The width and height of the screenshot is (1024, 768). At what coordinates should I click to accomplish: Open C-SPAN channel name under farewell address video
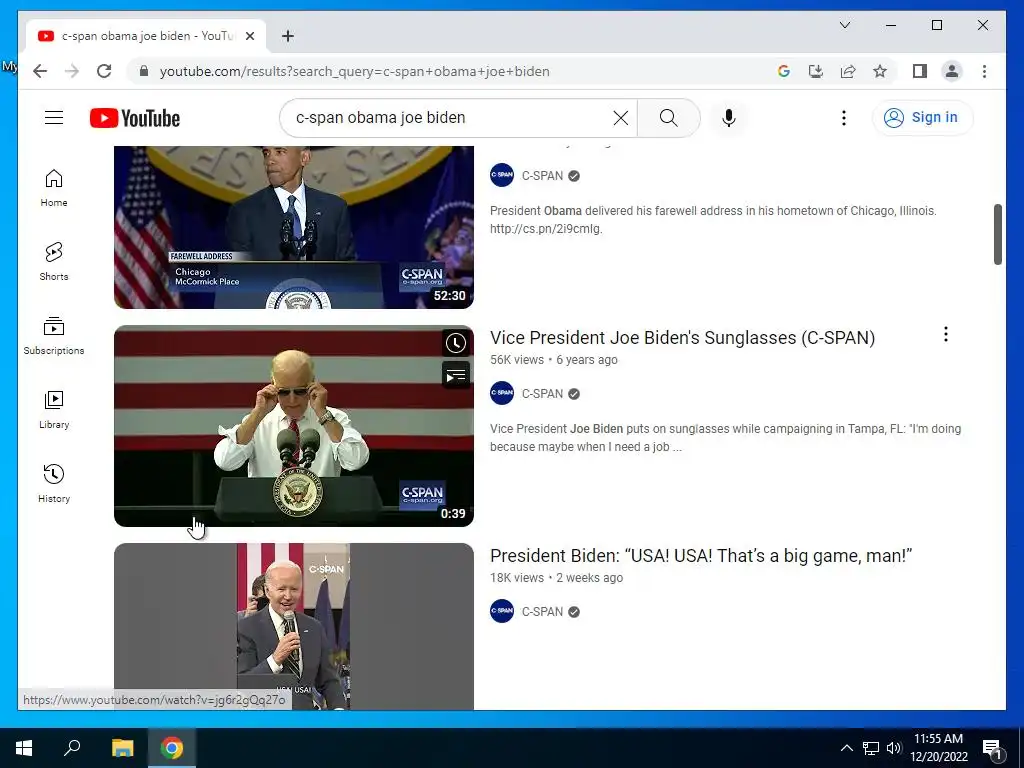[x=542, y=176]
